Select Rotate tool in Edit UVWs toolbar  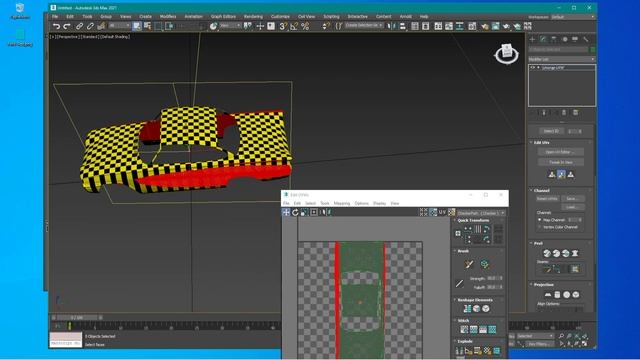(295, 212)
